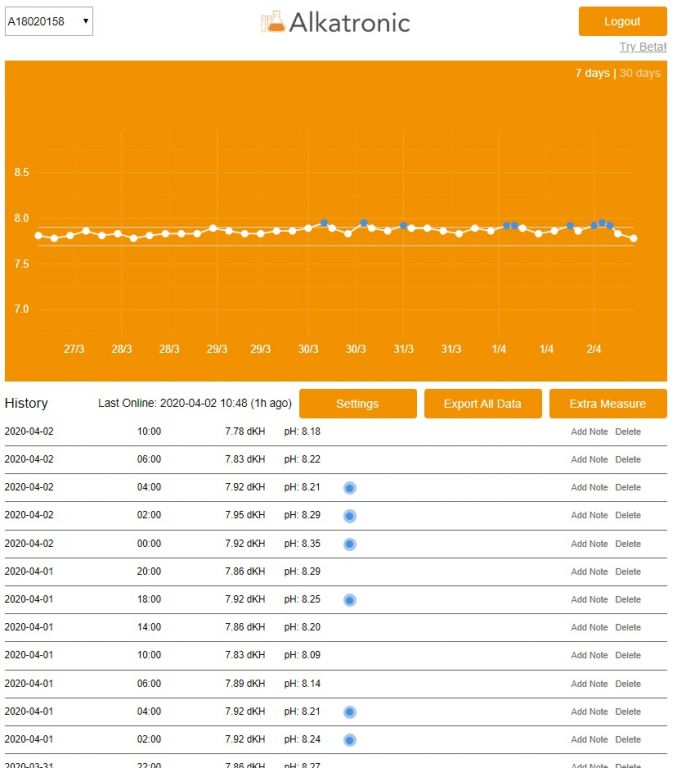
Task: Click blue dot icon on 2020-04-01 04:00 row
Action: tap(350, 712)
